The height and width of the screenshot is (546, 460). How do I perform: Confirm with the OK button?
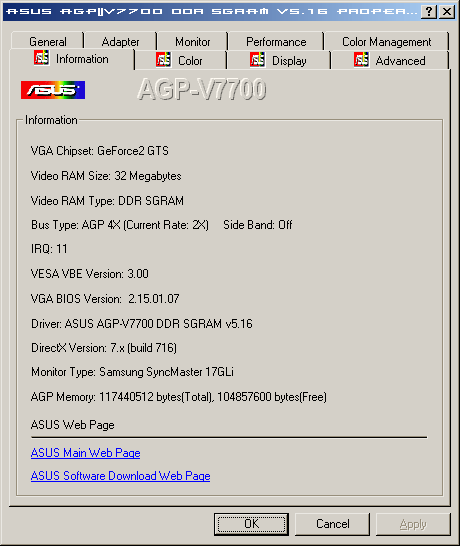click(251, 524)
